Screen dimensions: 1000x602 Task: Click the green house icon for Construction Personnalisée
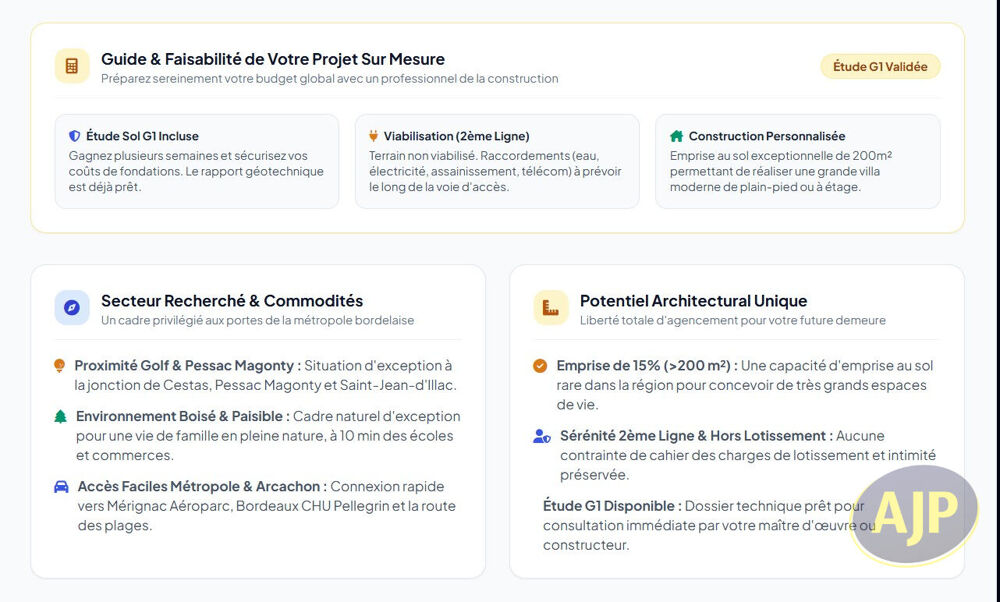click(677, 136)
